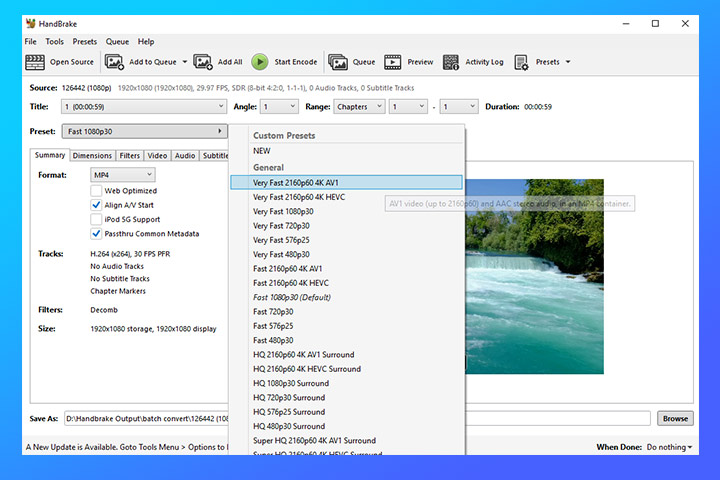Open the Tools menu

tap(54, 42)
